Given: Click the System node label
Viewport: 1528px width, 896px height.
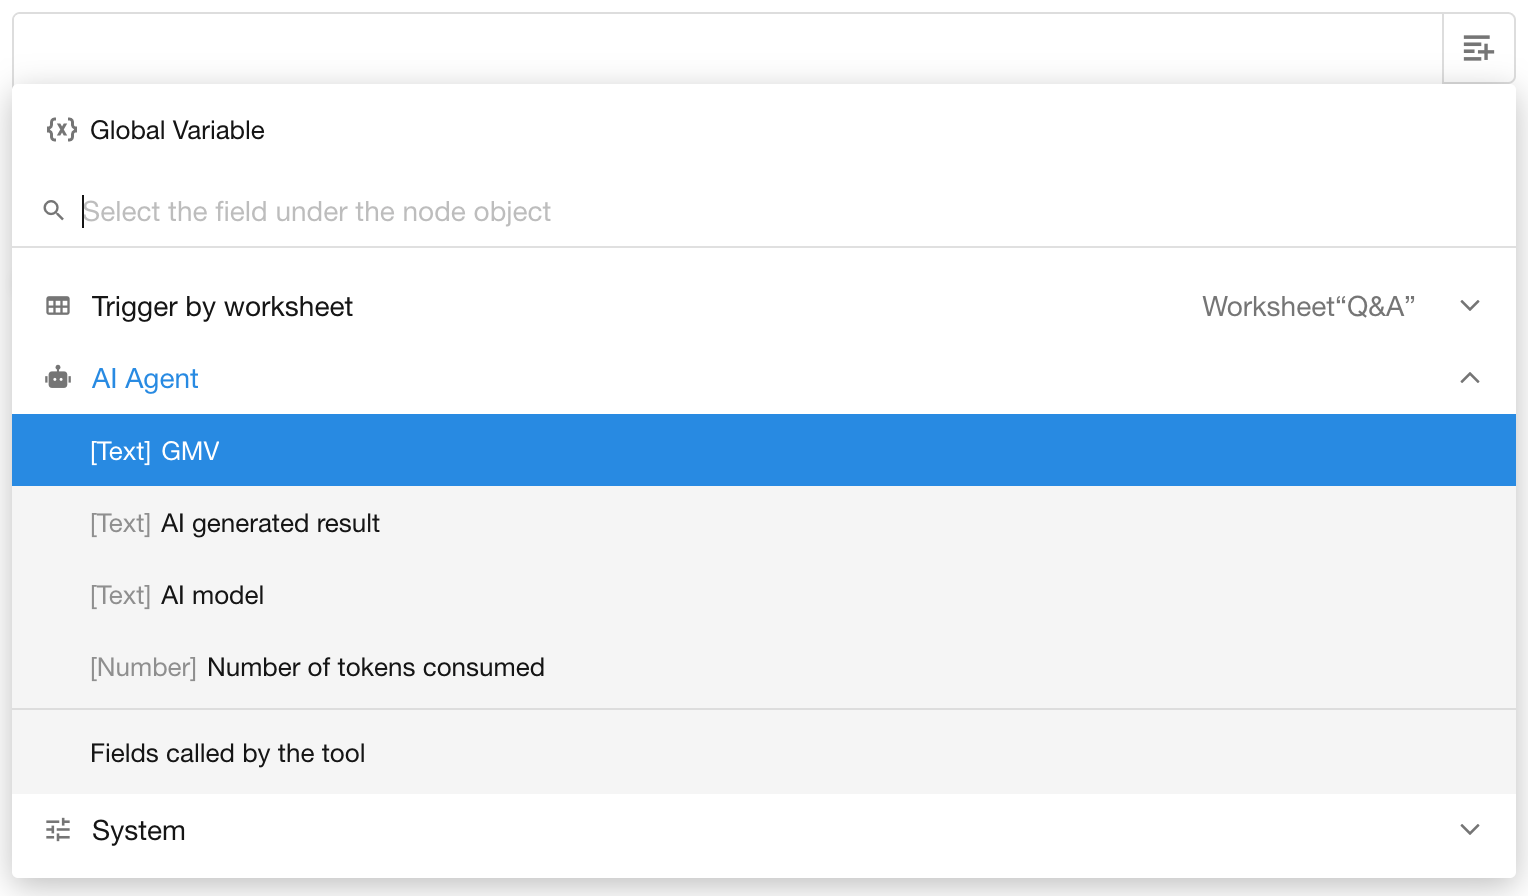Looking at the screenshot, I should (x=138, y=831).
